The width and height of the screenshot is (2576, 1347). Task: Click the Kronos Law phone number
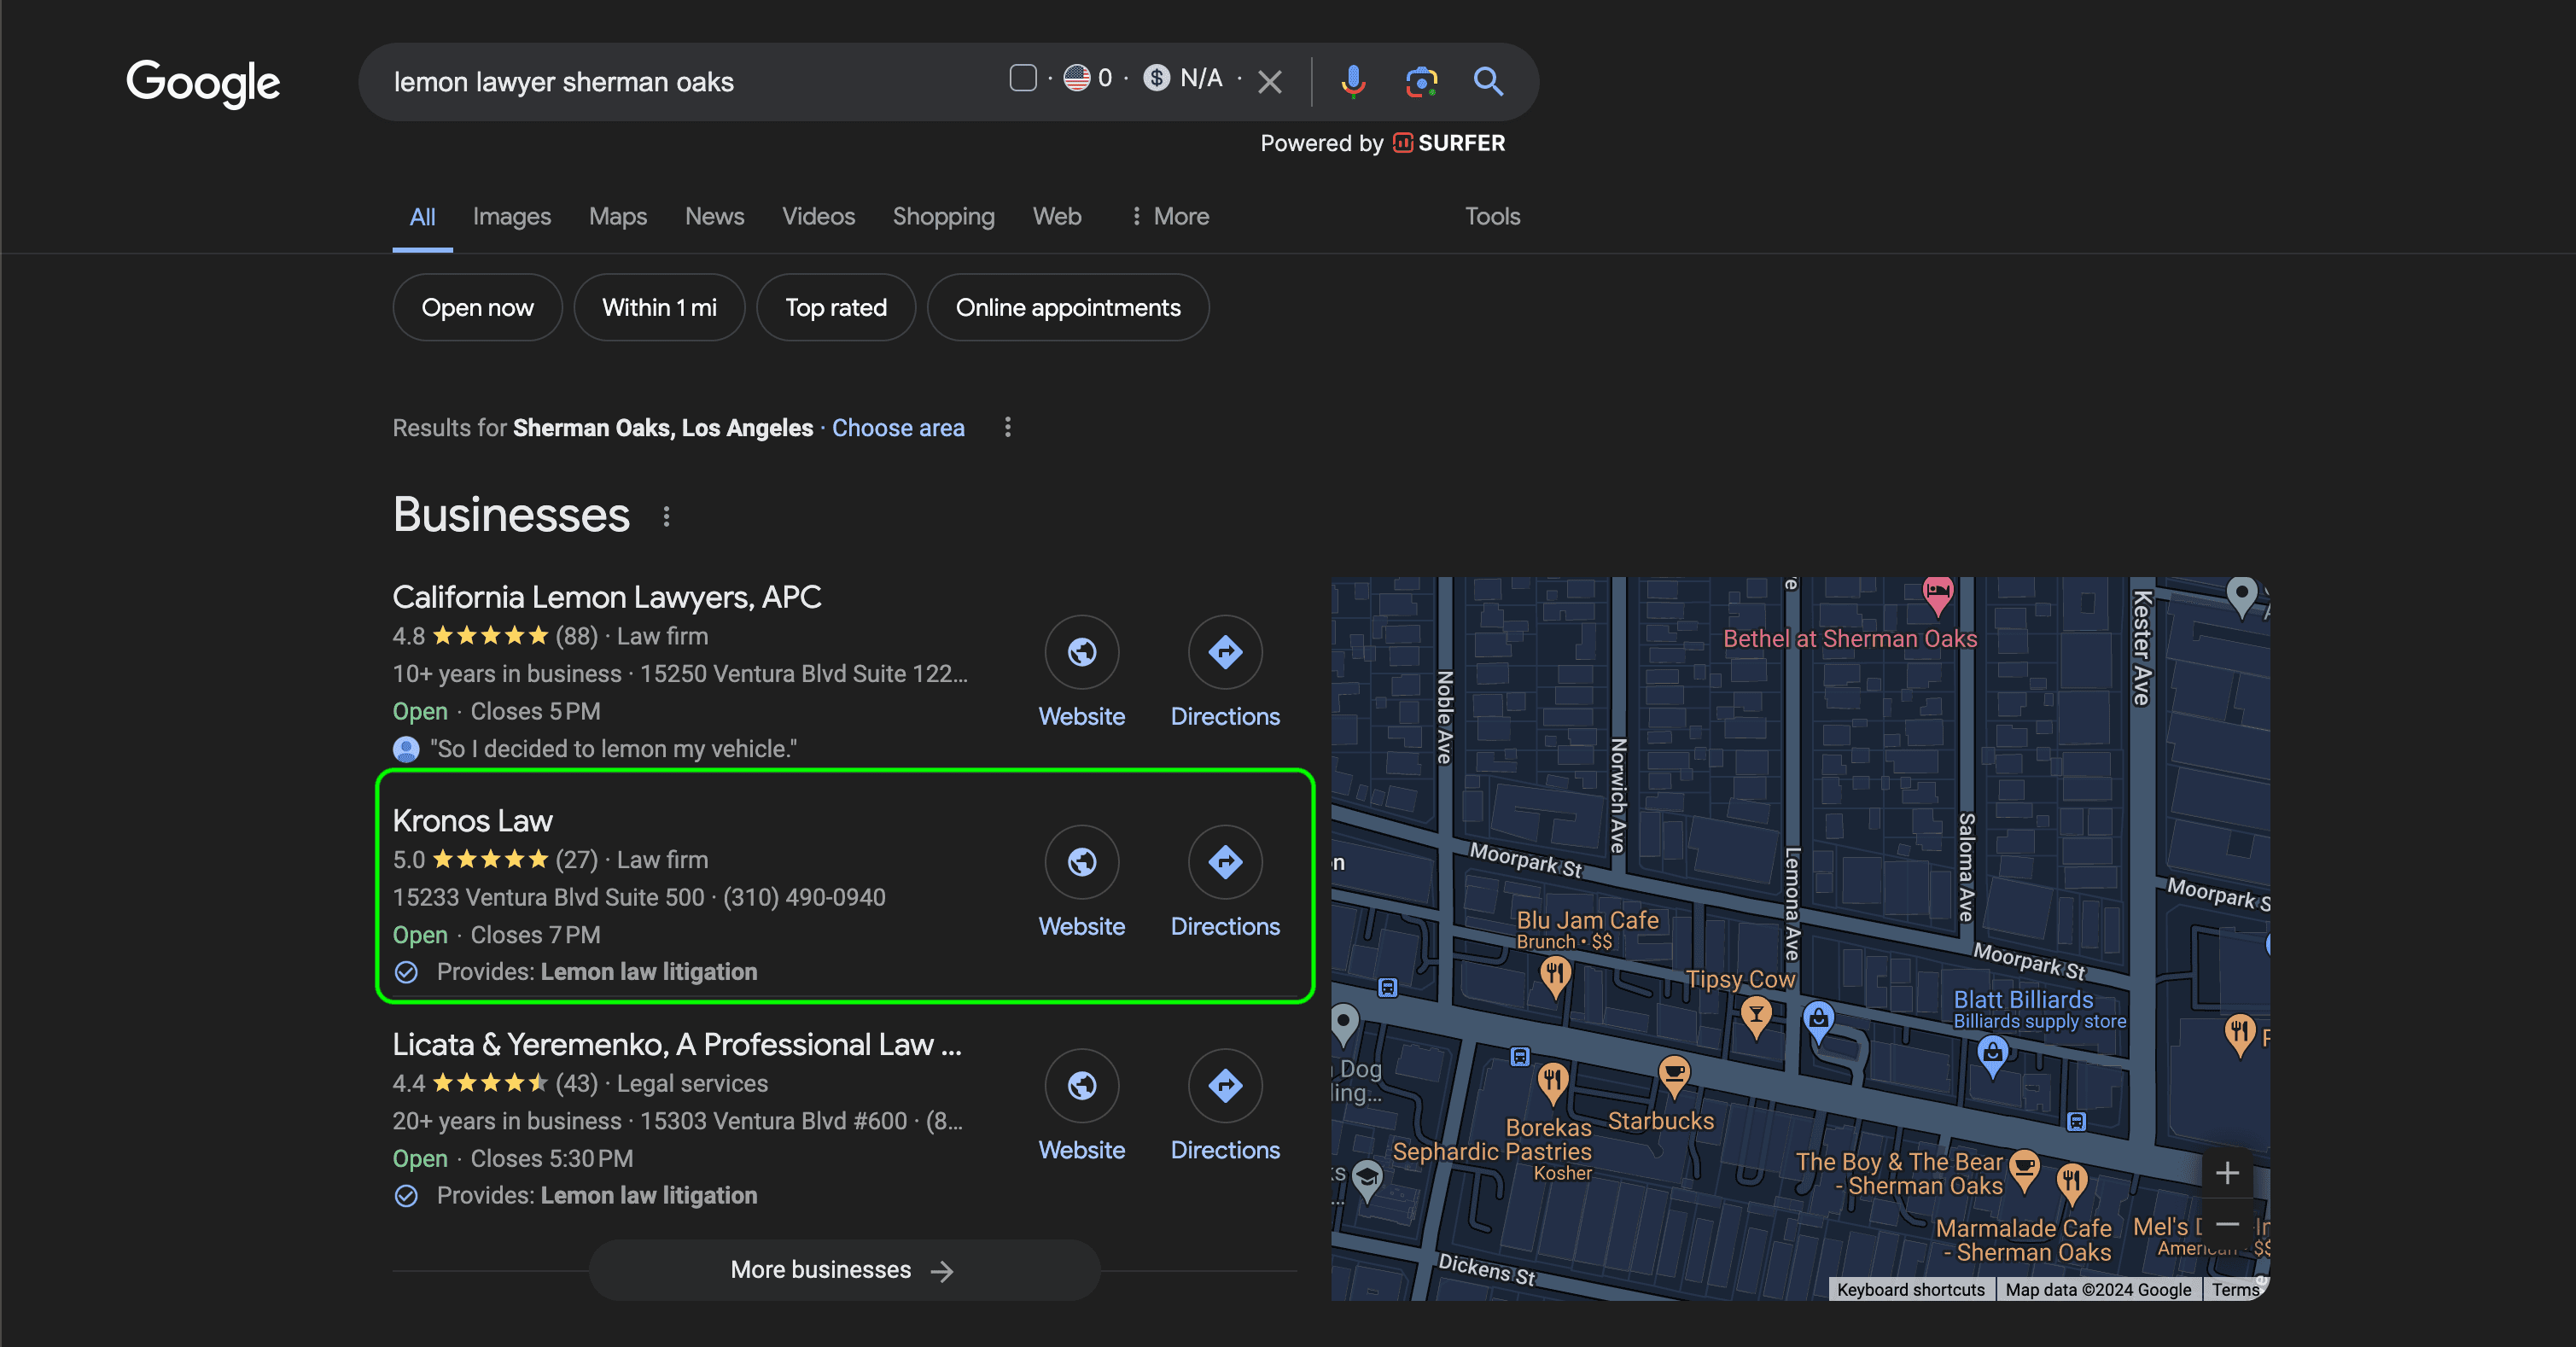coord(804,898)
